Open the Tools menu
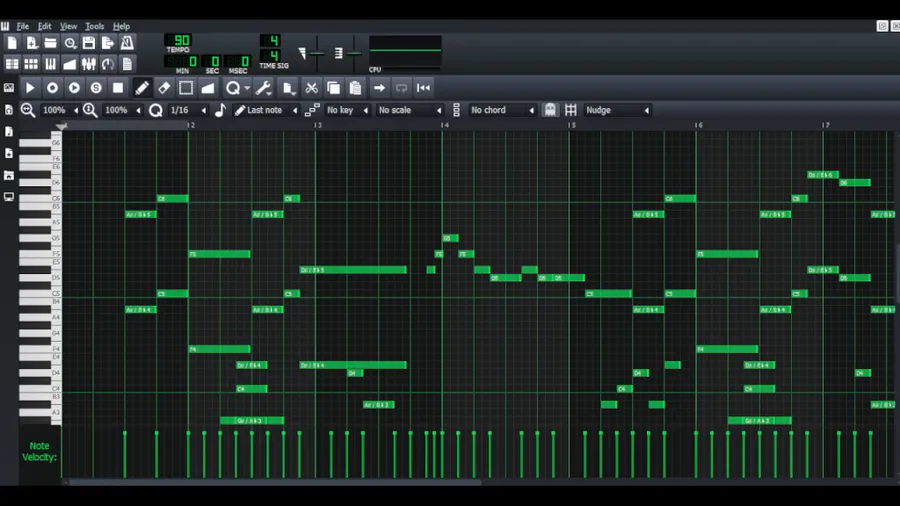900x506 pixels. tap(95, 26)
